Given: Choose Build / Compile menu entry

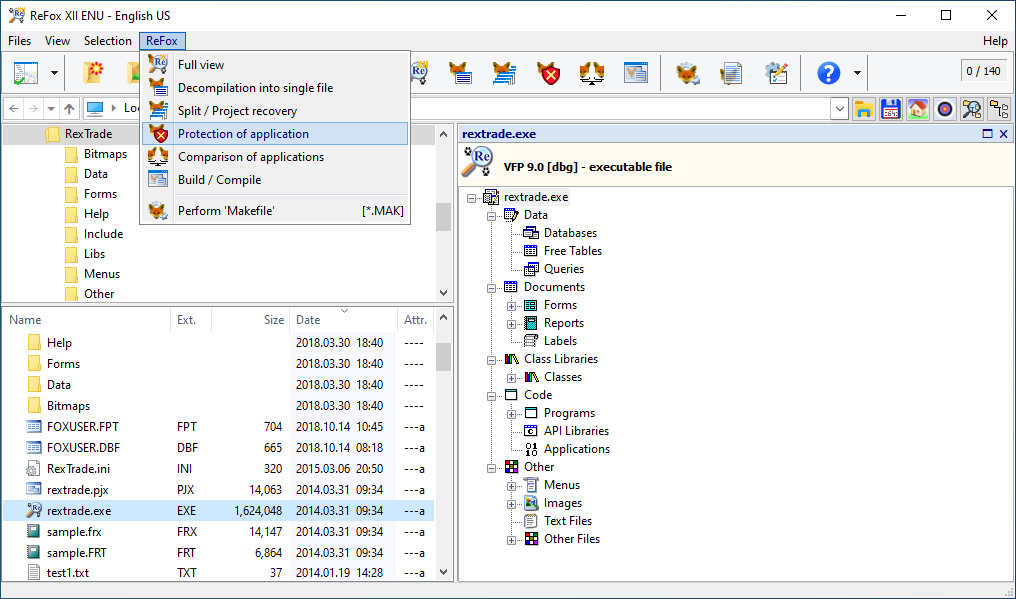Looking at the screenshot, I should click(x=275, y=180).
